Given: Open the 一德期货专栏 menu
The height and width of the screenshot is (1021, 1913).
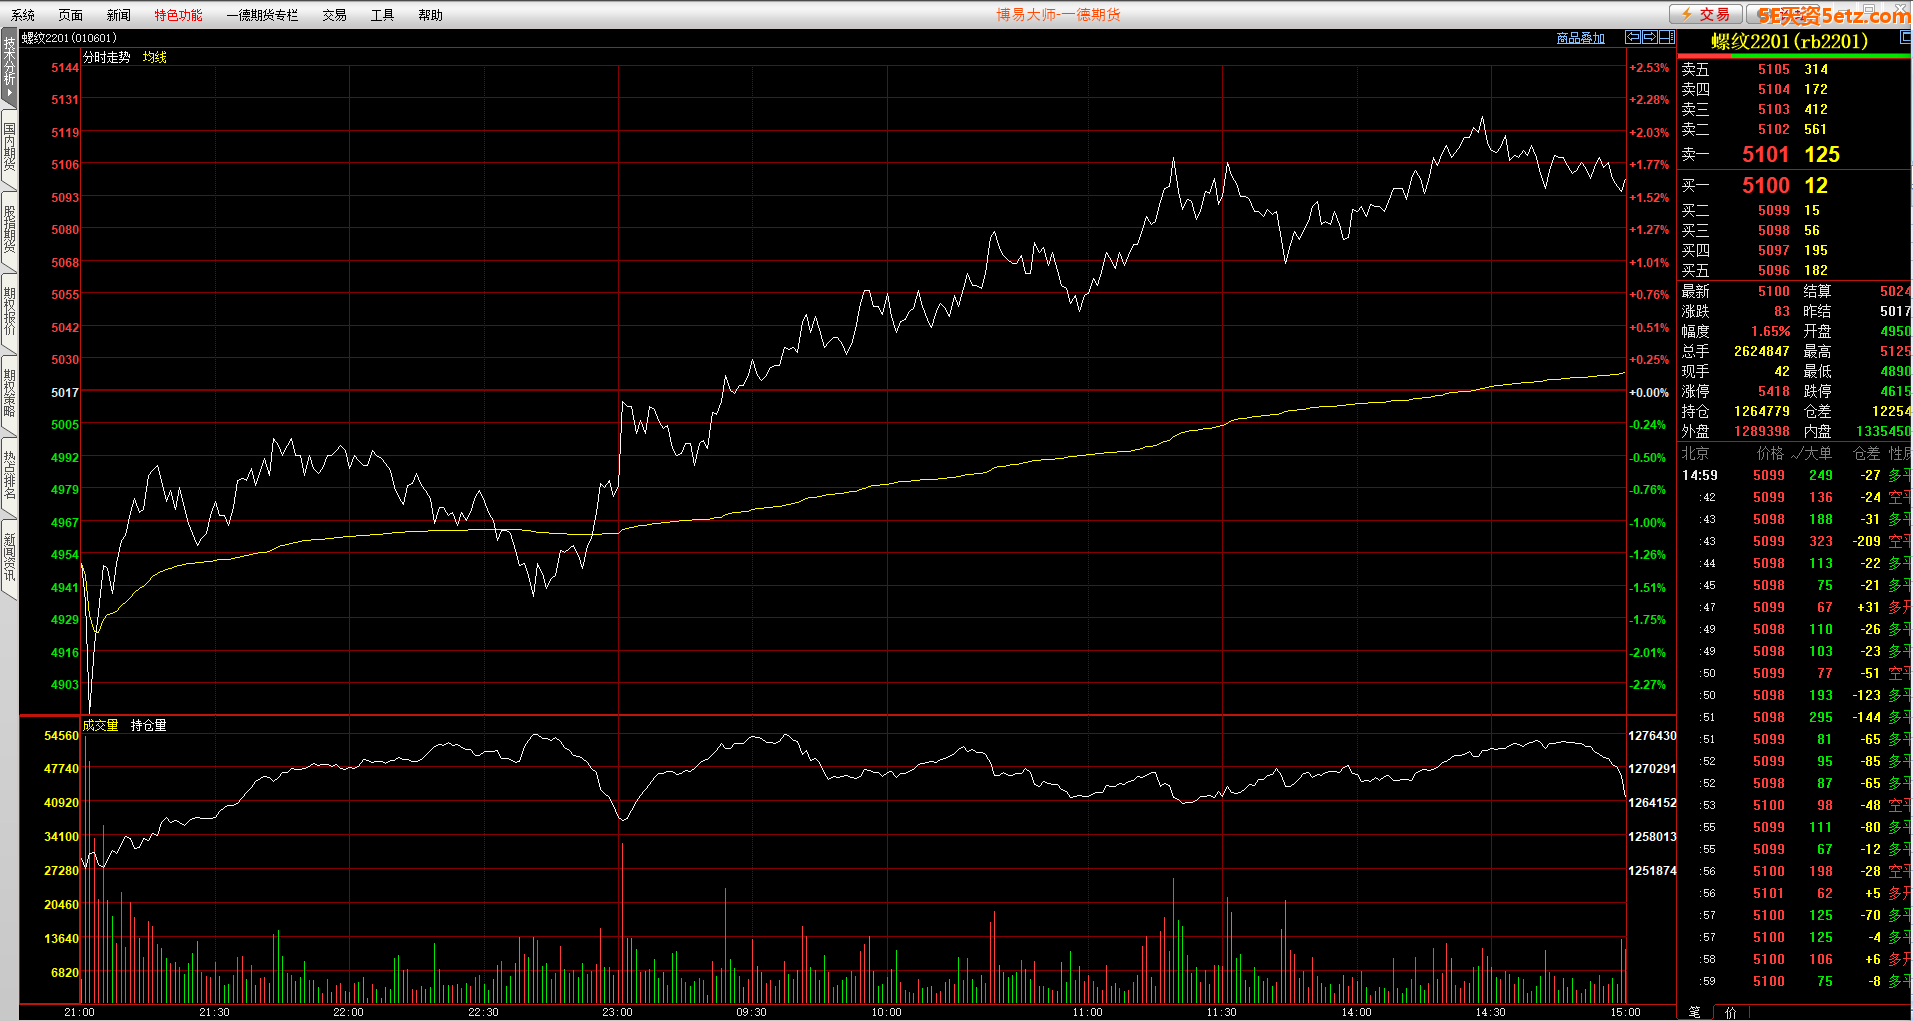Looking at the screenshot, I should (262, 15).
